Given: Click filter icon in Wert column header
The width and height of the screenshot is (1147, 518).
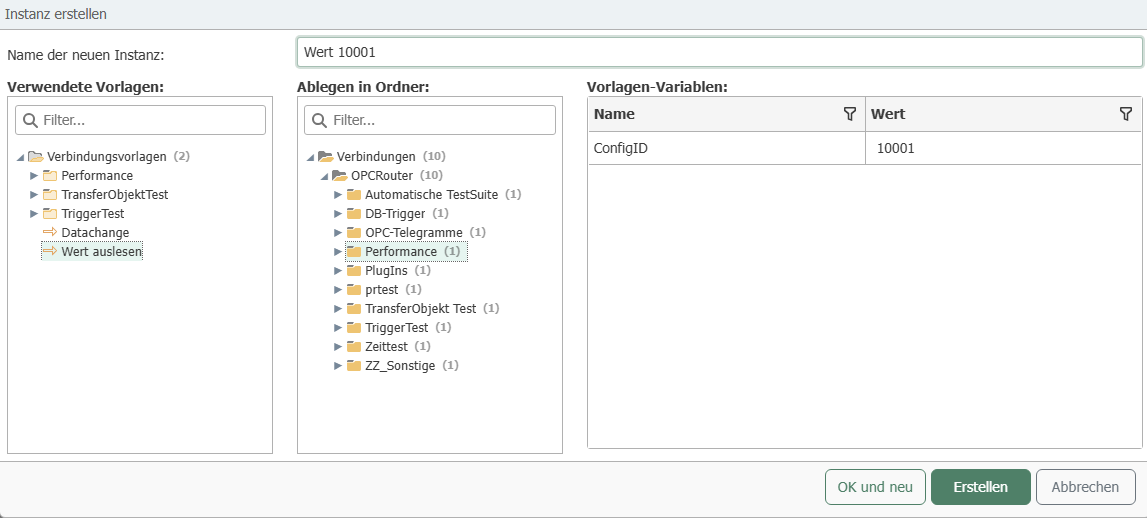Looking at the screenshot, I should [1125, 114].
